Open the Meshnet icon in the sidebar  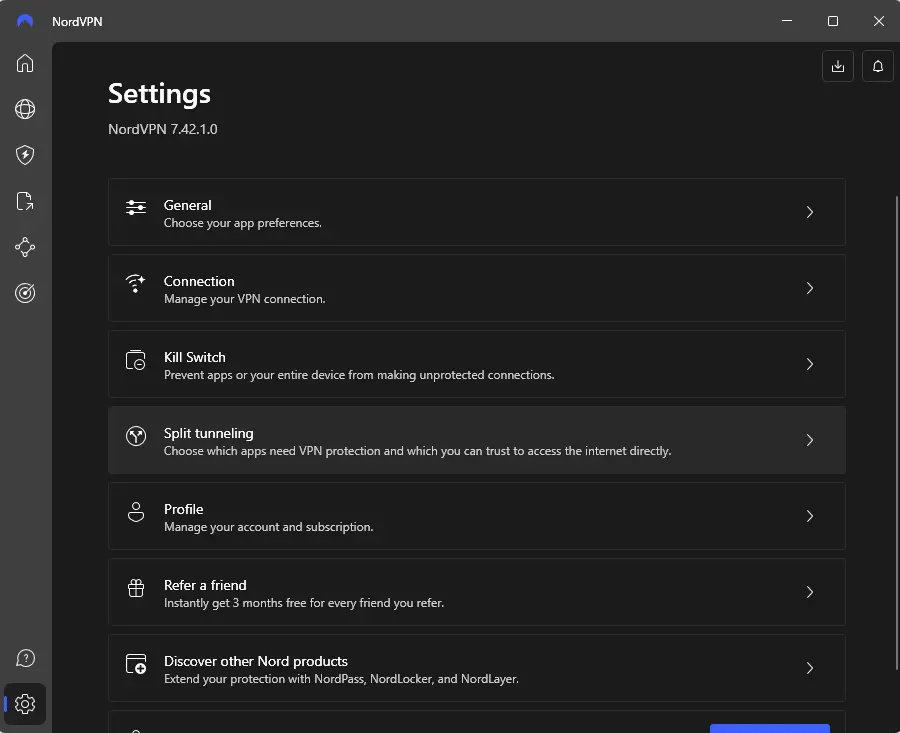25,247
